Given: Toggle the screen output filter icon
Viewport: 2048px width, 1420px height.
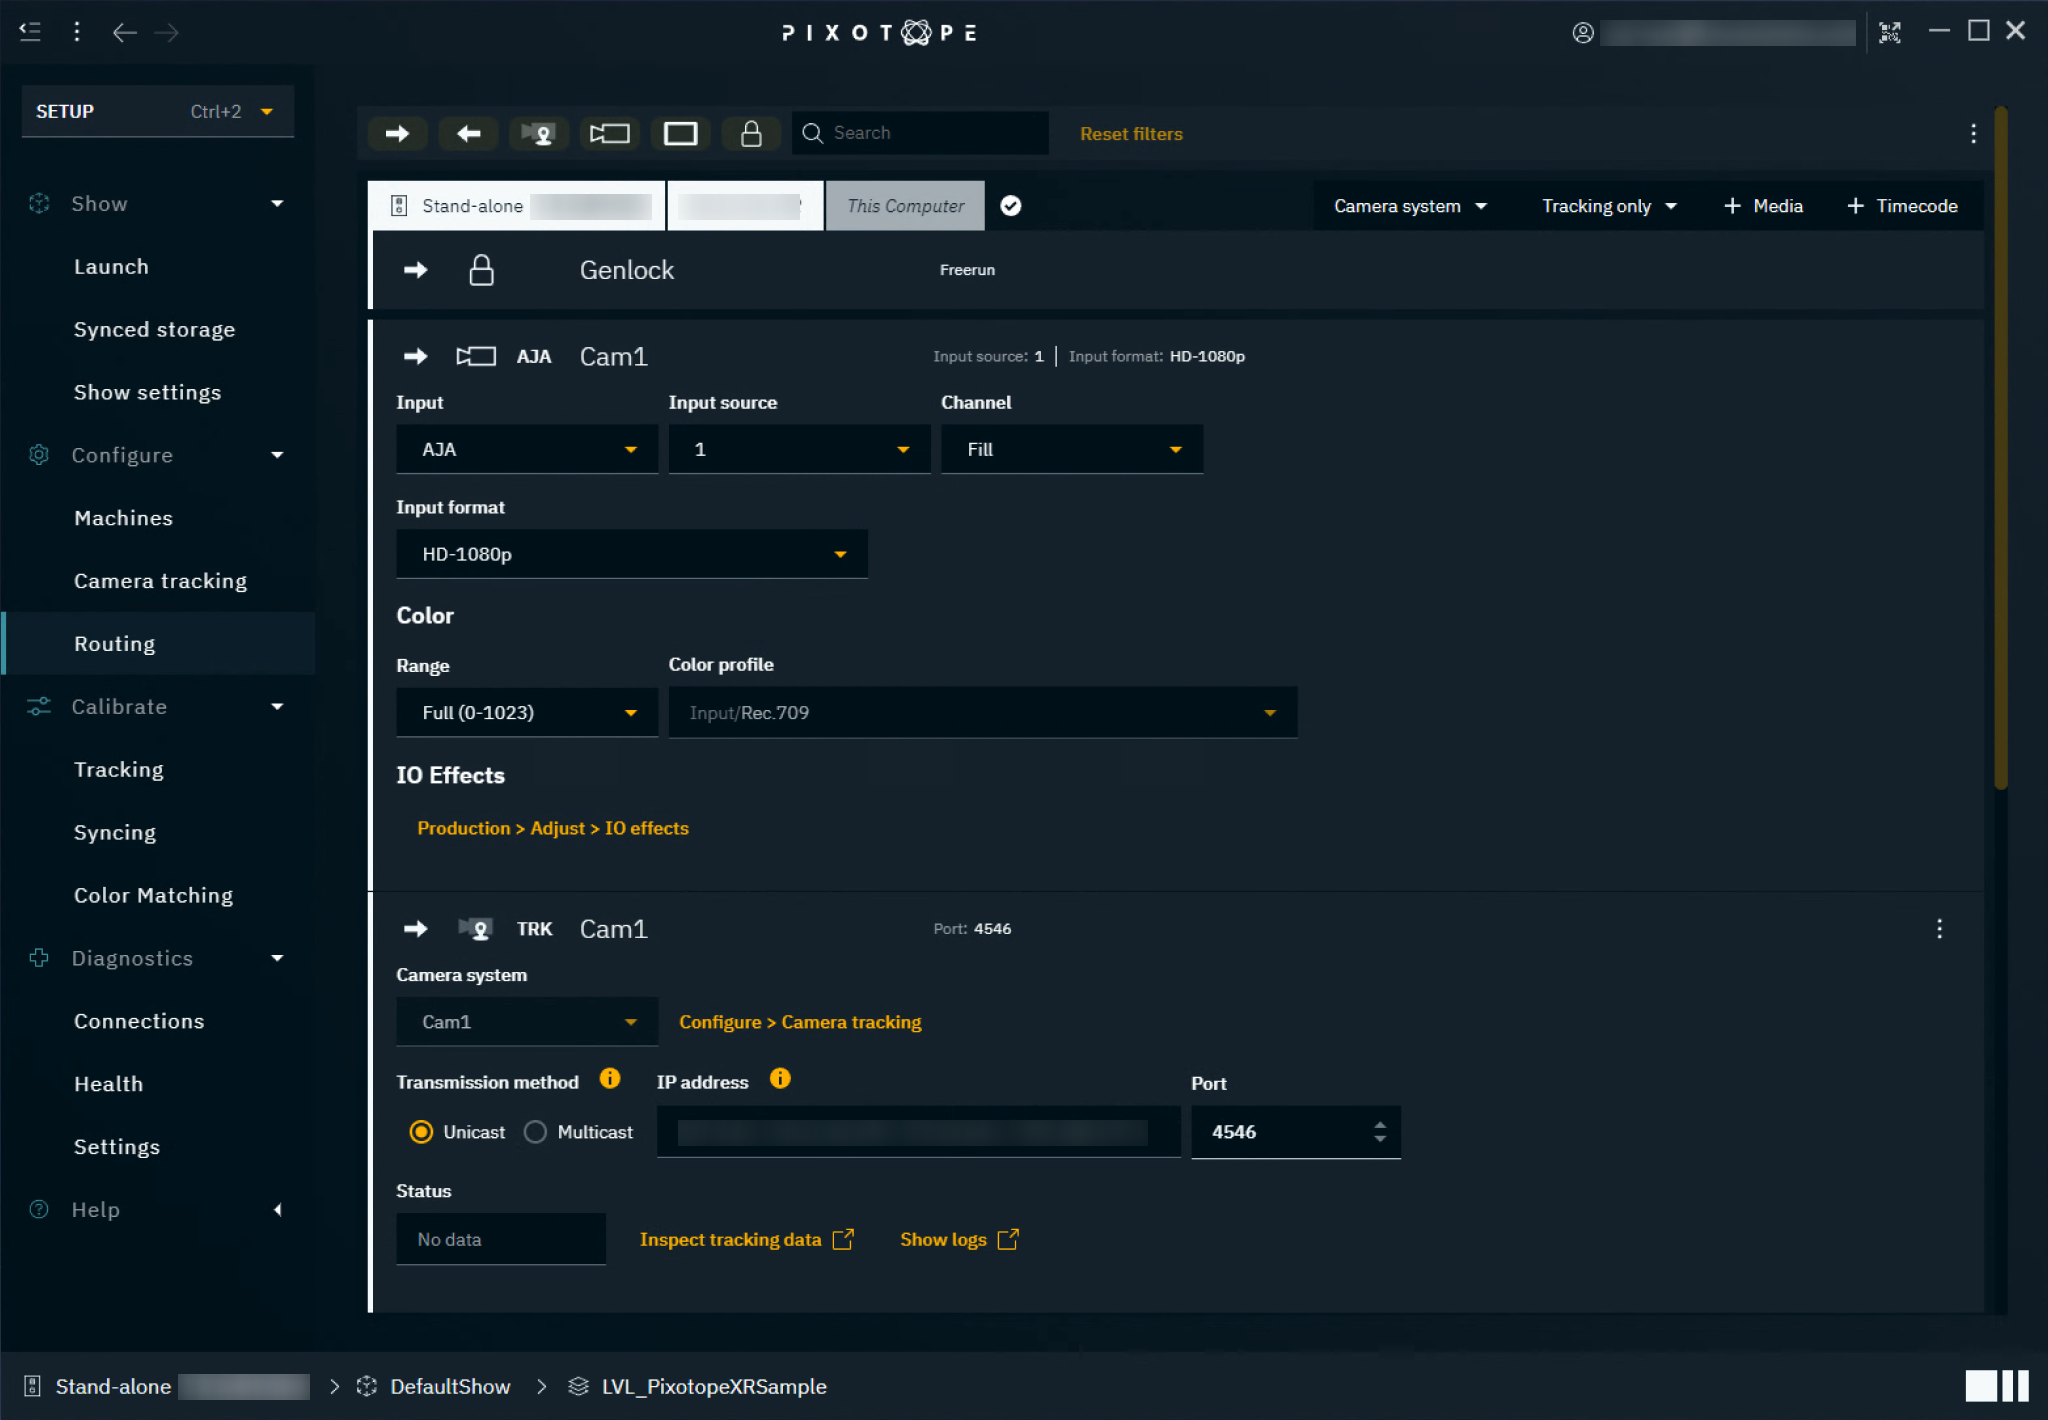Looking at the screenshot, I should (680, 133).
